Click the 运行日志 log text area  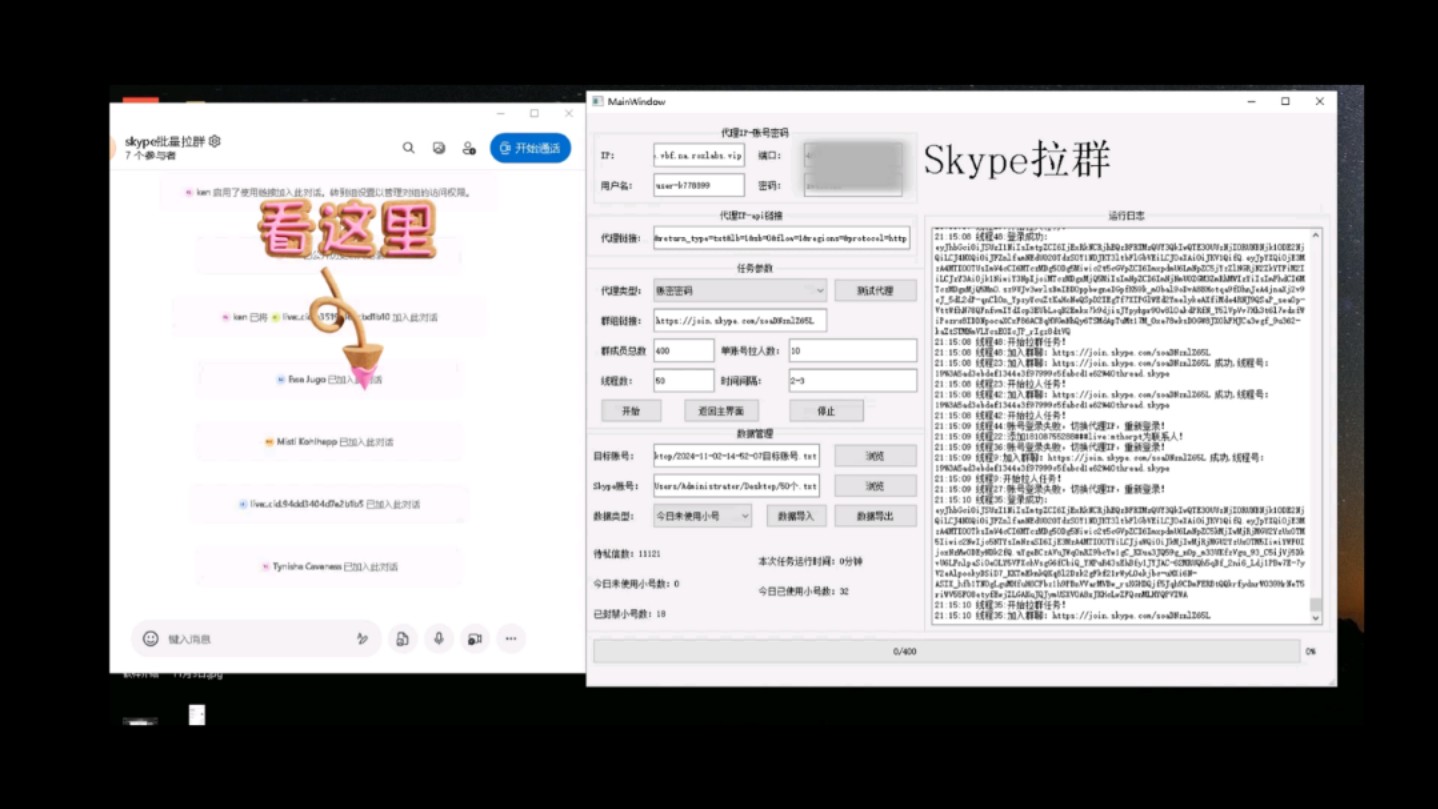click(1120, 427)
